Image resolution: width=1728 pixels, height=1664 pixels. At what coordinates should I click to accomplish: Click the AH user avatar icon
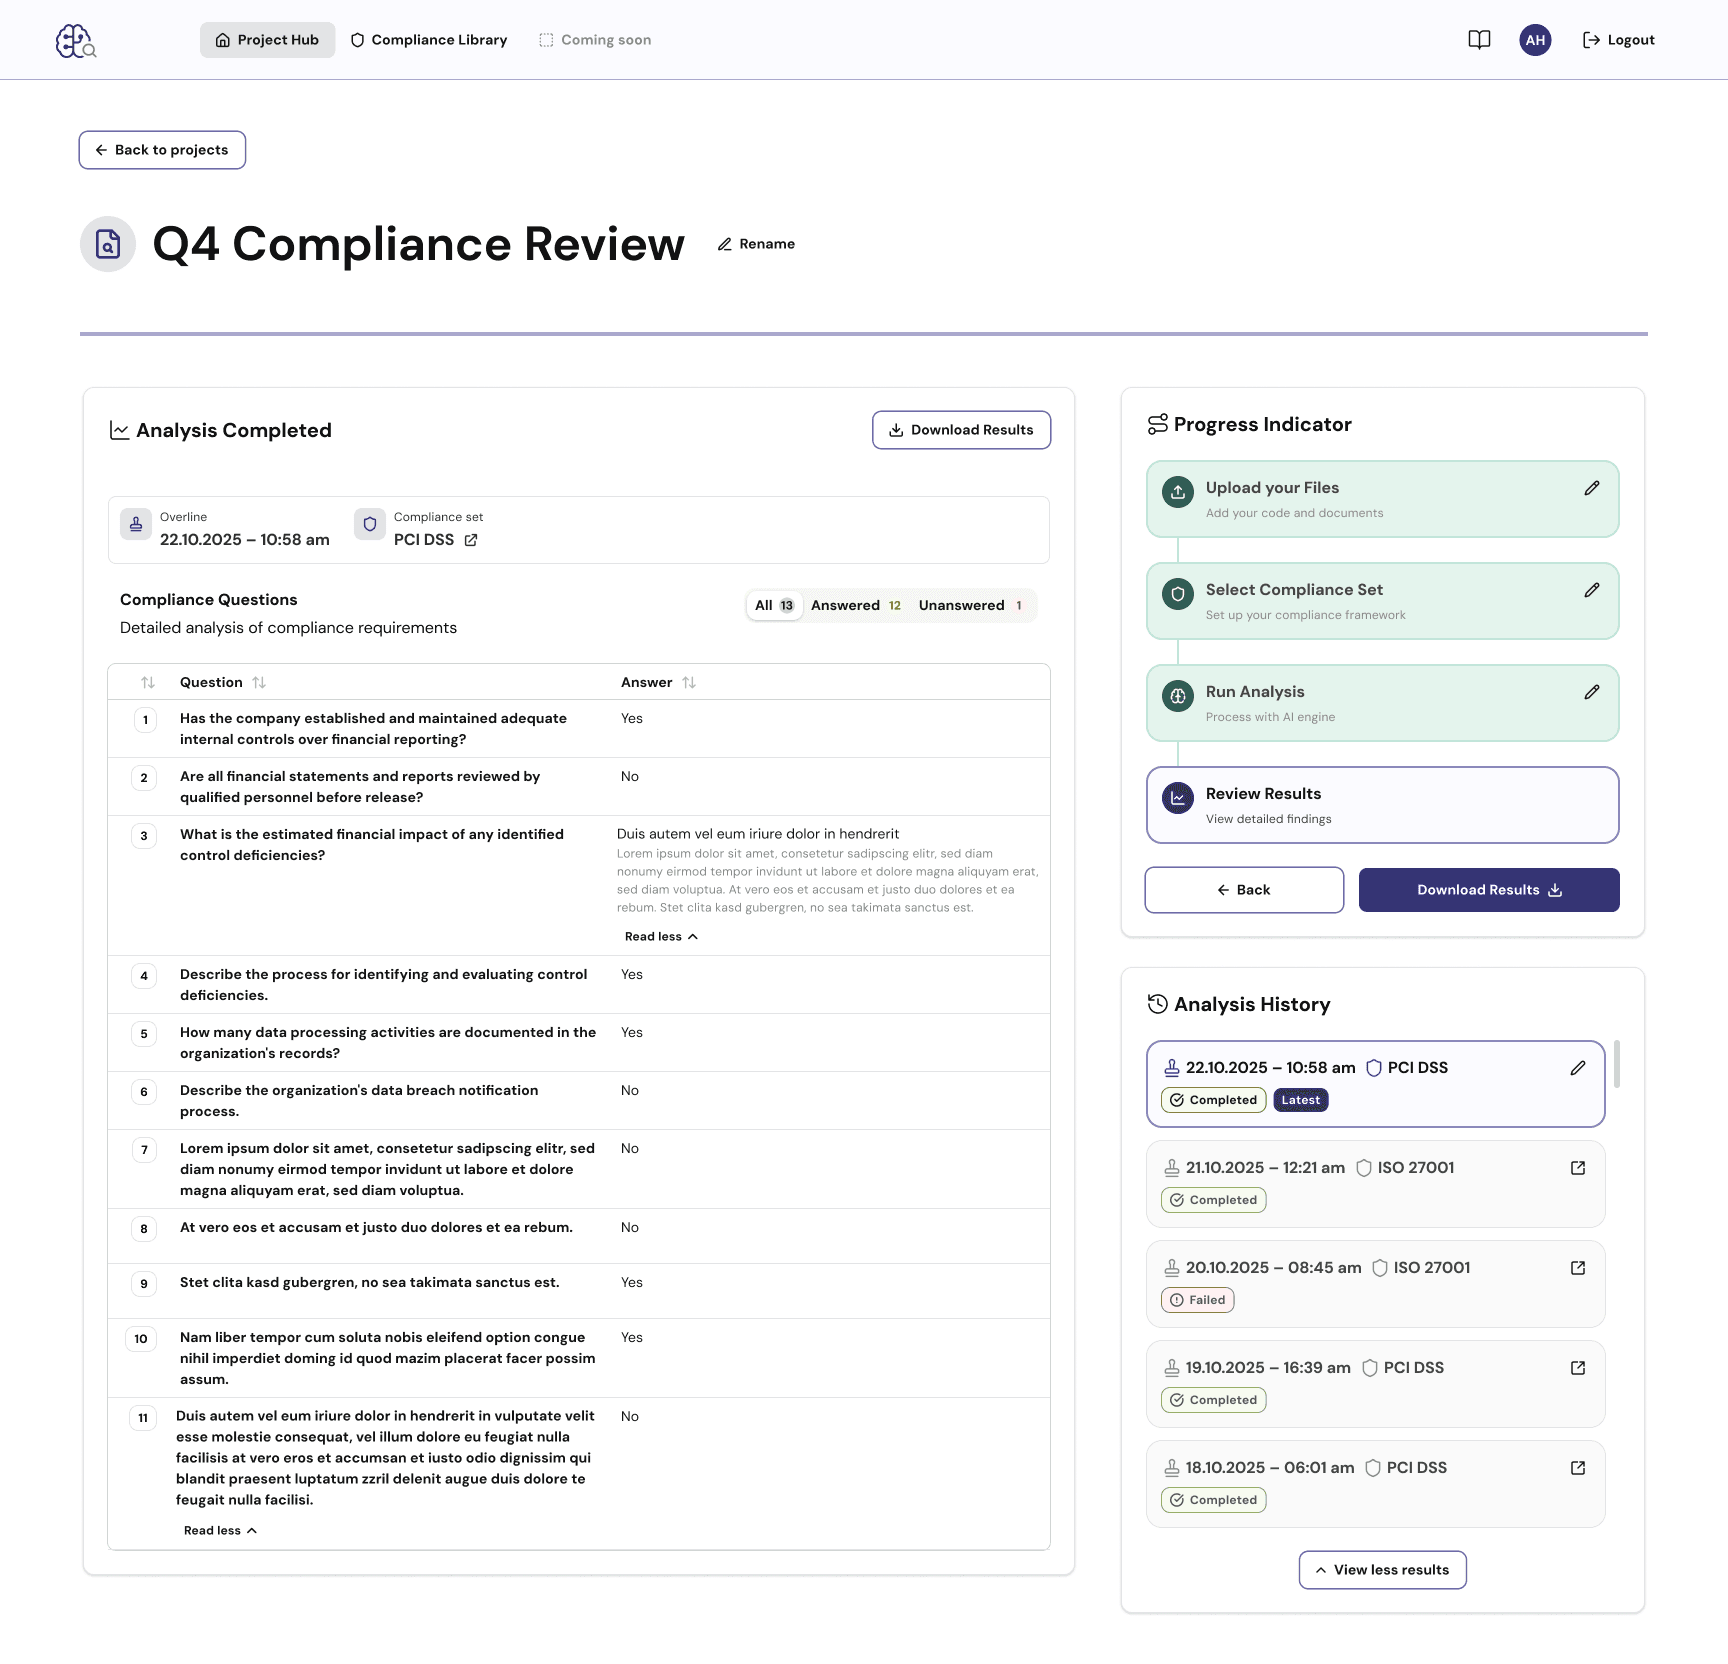(x=1535, y=39)
